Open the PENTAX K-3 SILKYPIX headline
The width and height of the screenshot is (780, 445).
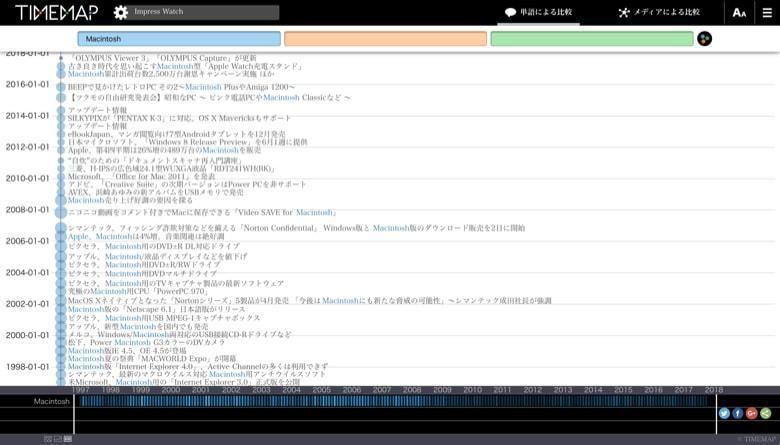click(x=179, y=118)
